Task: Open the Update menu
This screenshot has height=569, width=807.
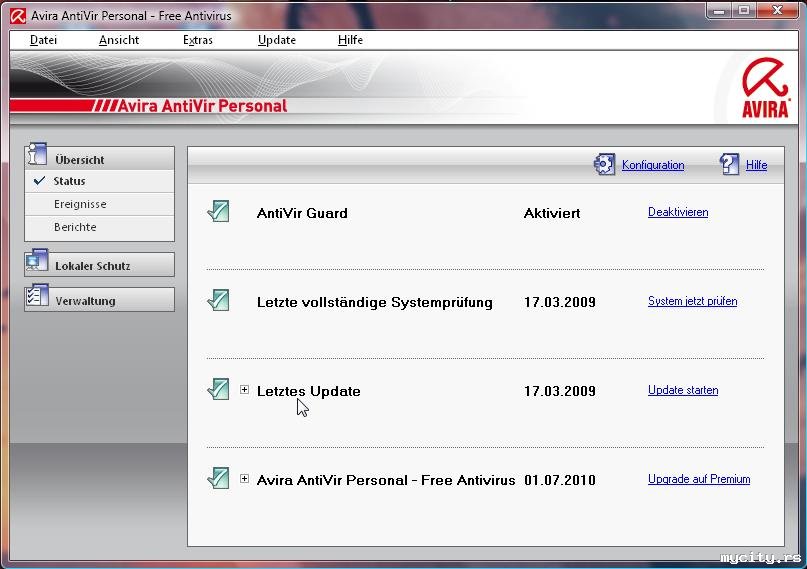Action: (277, 40)
